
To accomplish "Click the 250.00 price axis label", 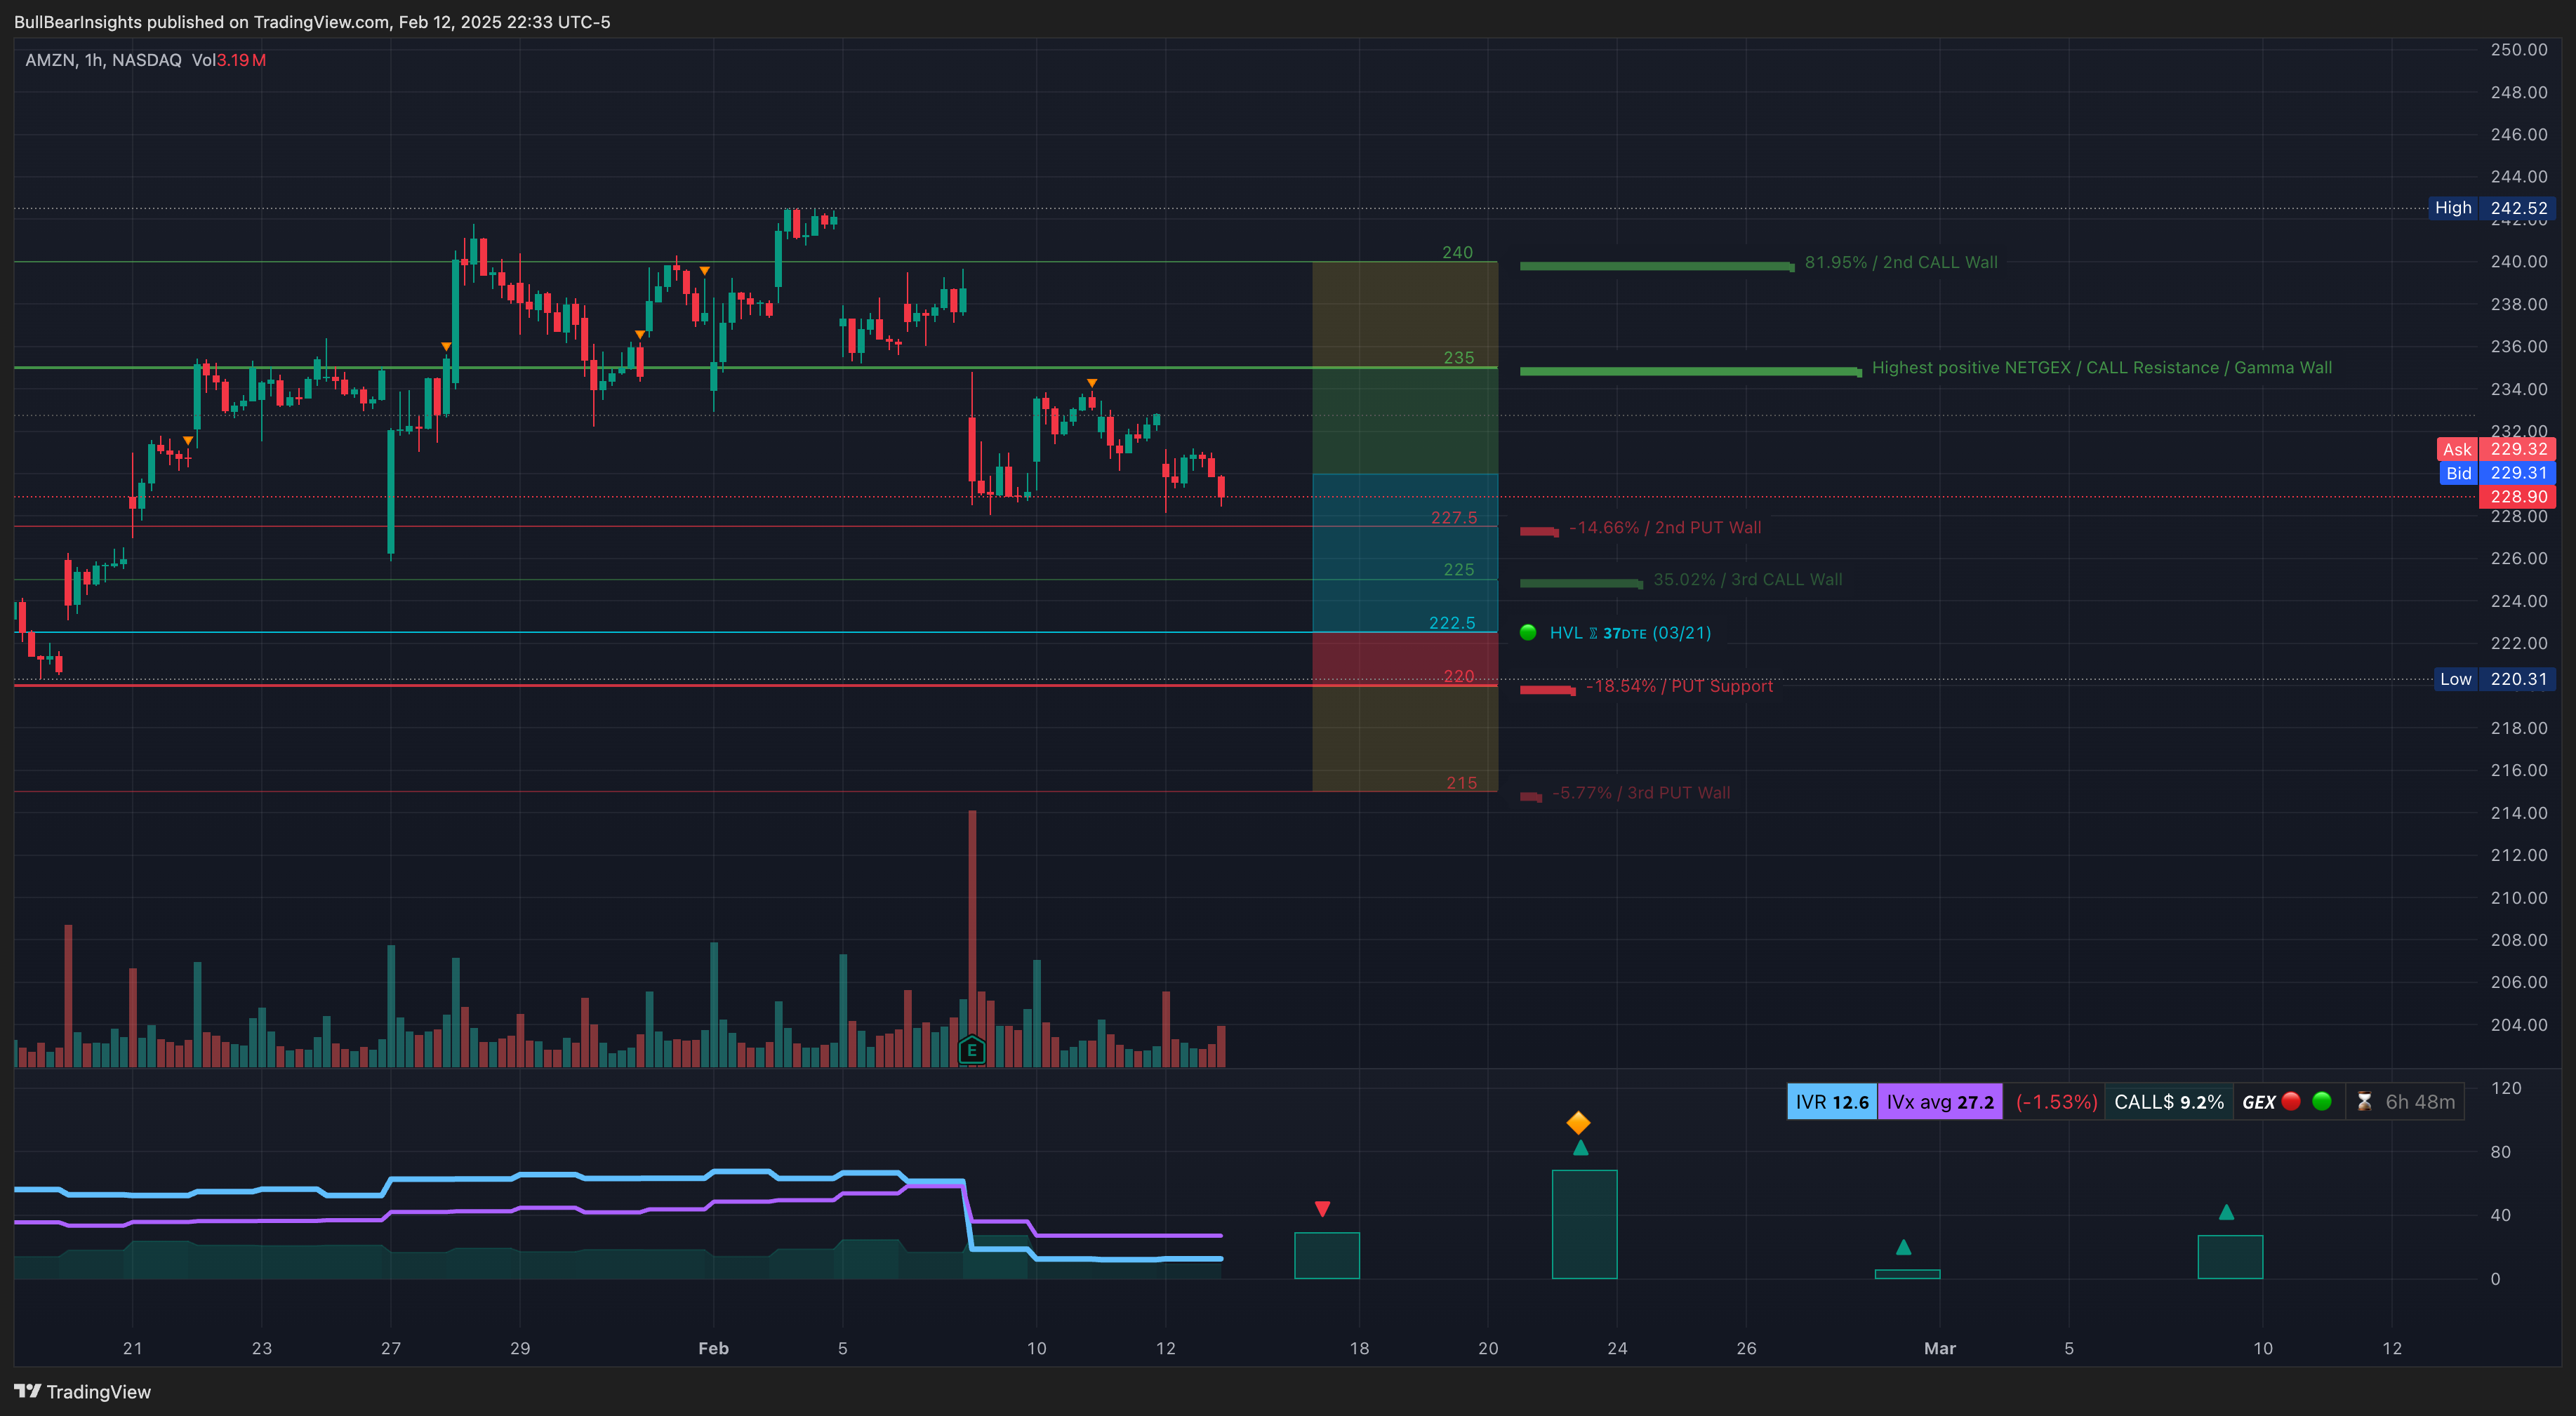I will coord(2518,49).
